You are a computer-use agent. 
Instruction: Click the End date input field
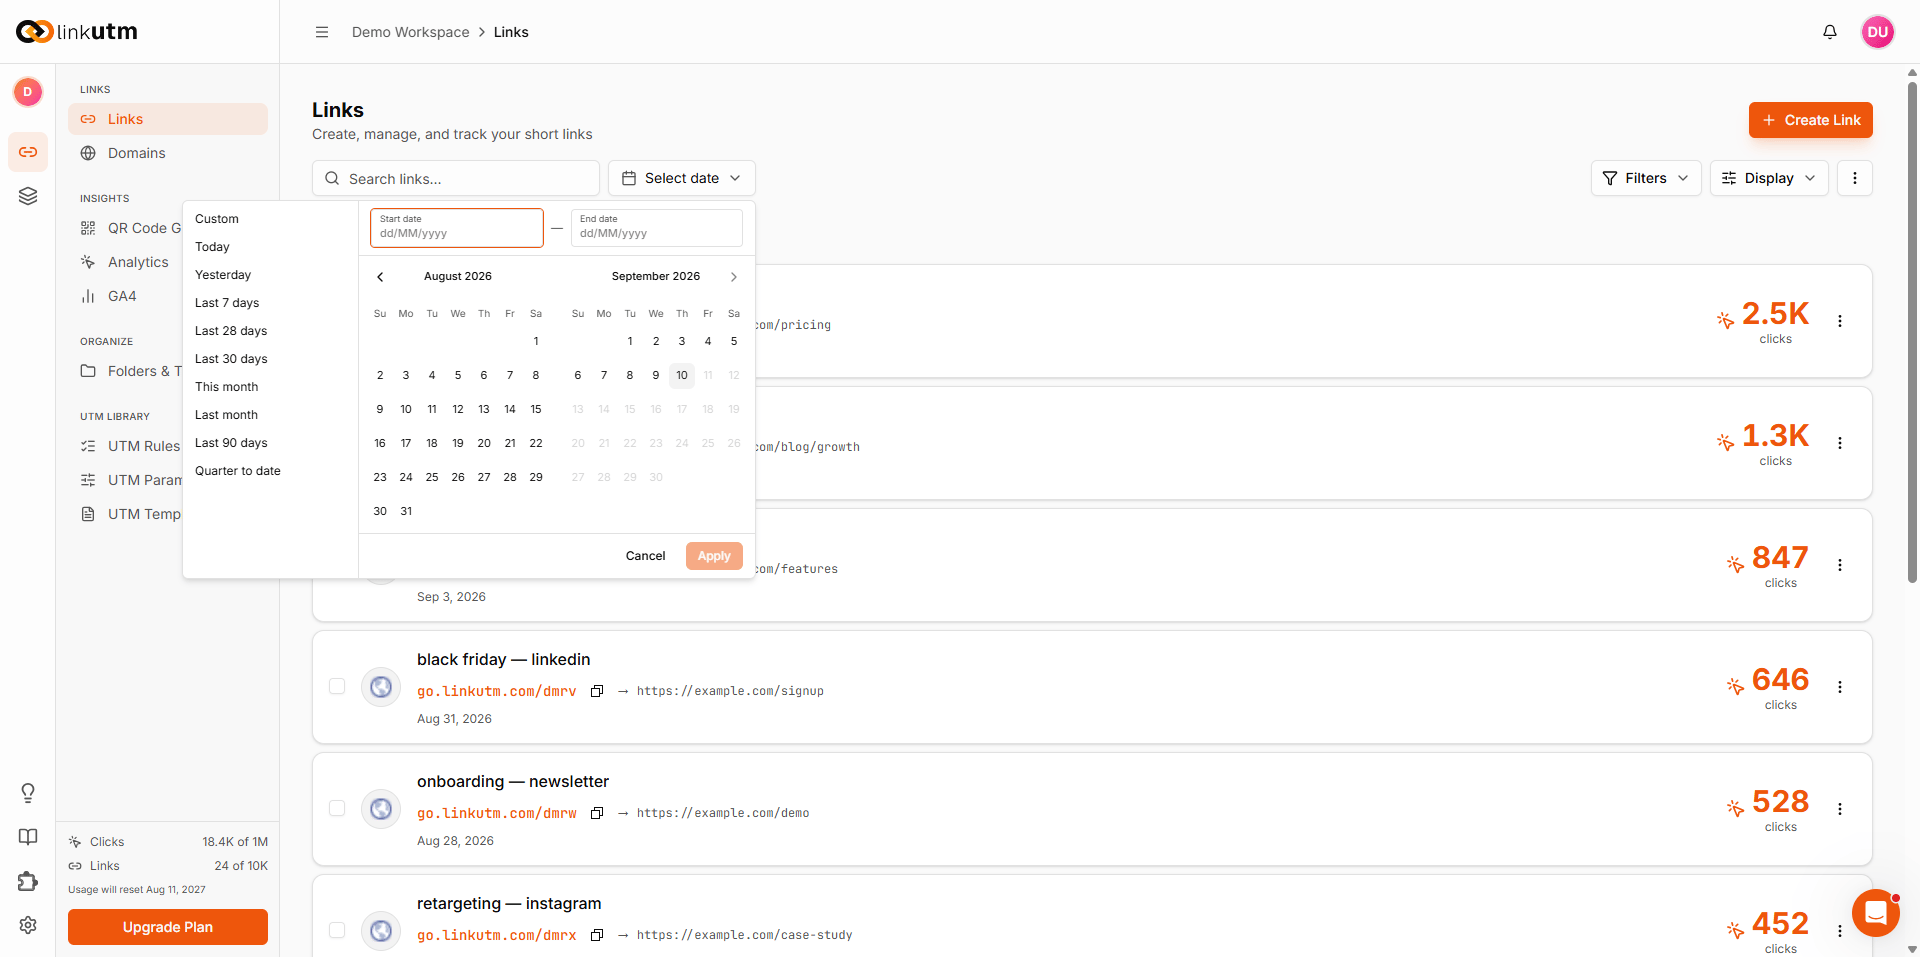coord(657,228)
